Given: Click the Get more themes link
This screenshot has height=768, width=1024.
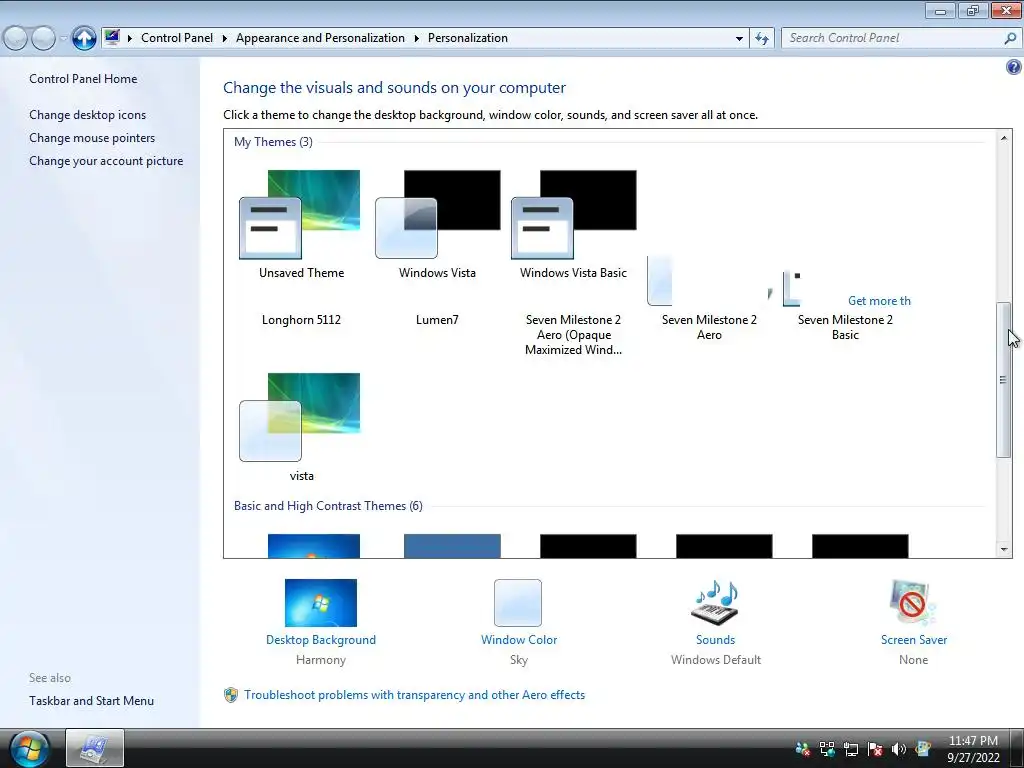Looking at the screenshot, I should [x=879, y=300].
